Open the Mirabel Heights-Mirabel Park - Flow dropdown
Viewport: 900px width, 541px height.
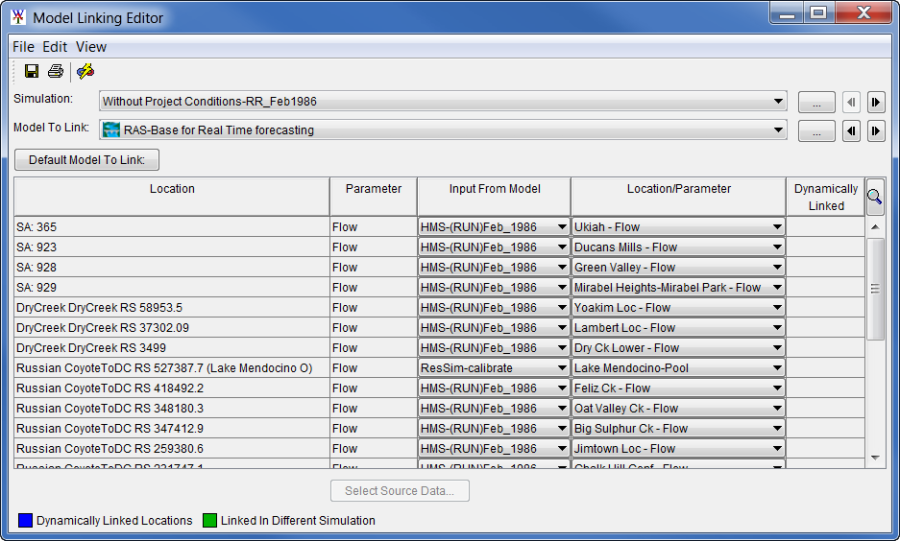point(678,287)
